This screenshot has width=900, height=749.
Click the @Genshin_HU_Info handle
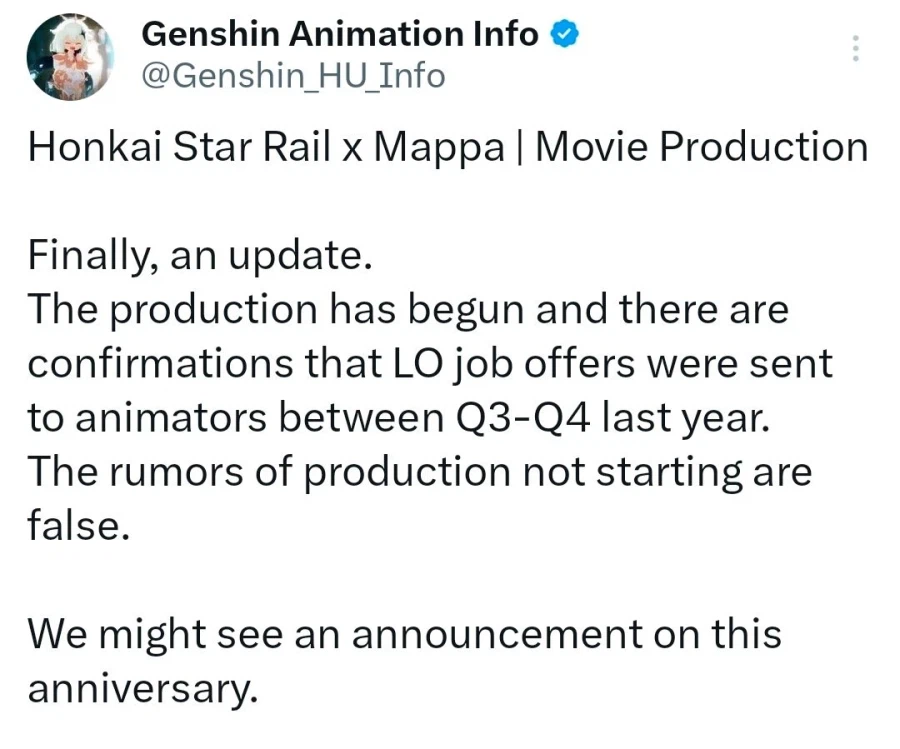[294, 76]
